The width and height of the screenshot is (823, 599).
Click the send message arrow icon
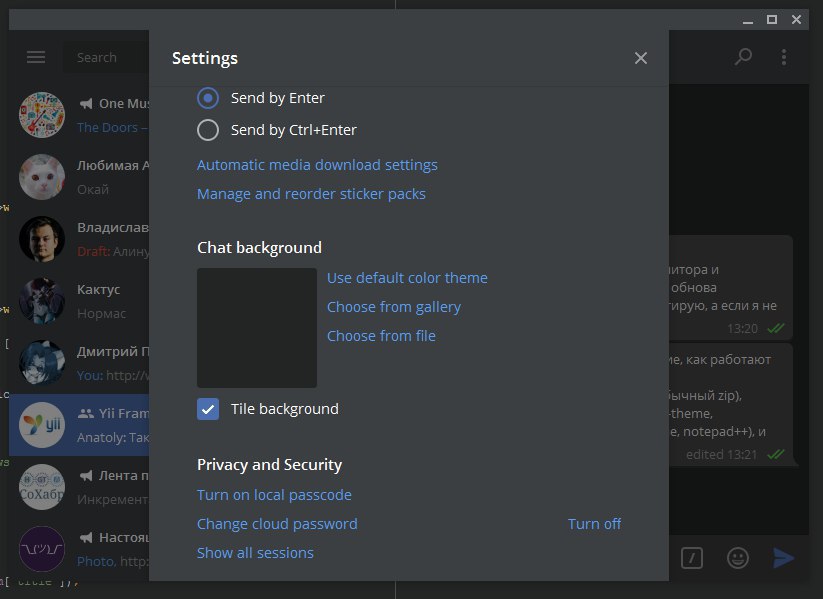coord(784,557)
